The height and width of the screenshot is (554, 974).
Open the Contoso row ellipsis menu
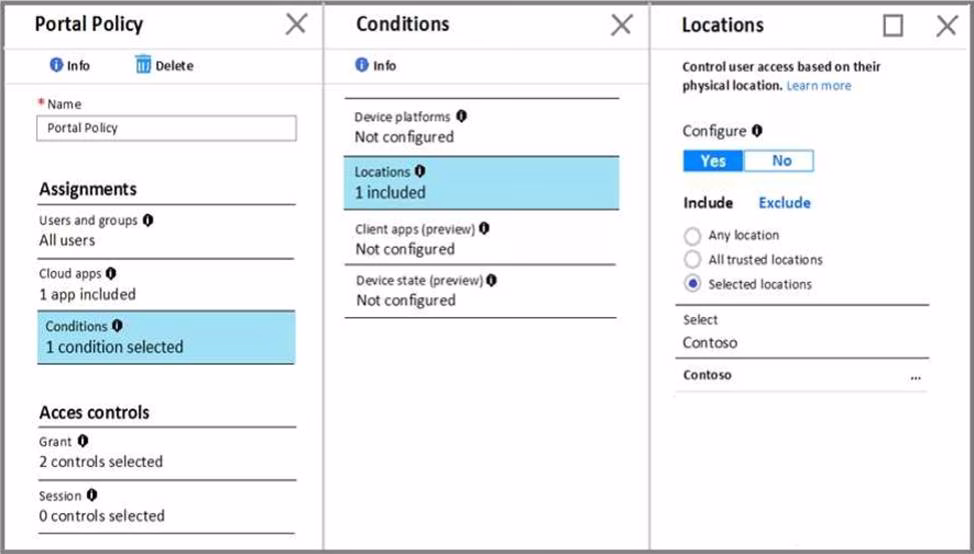pyautogui.click(x=915, y=377)
